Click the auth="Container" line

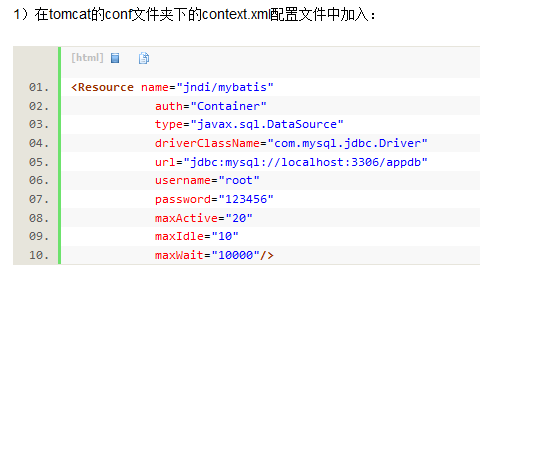click(211, 106)
